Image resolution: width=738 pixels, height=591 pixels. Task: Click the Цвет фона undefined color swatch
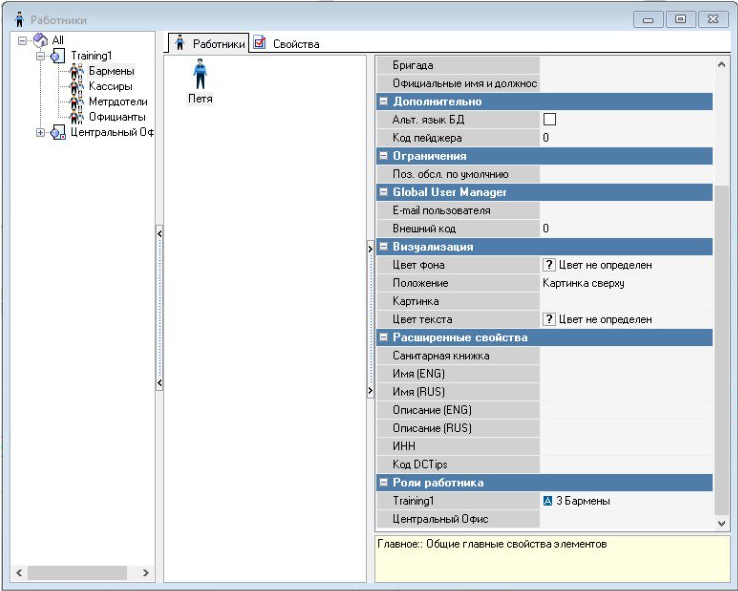coord(548,265)
